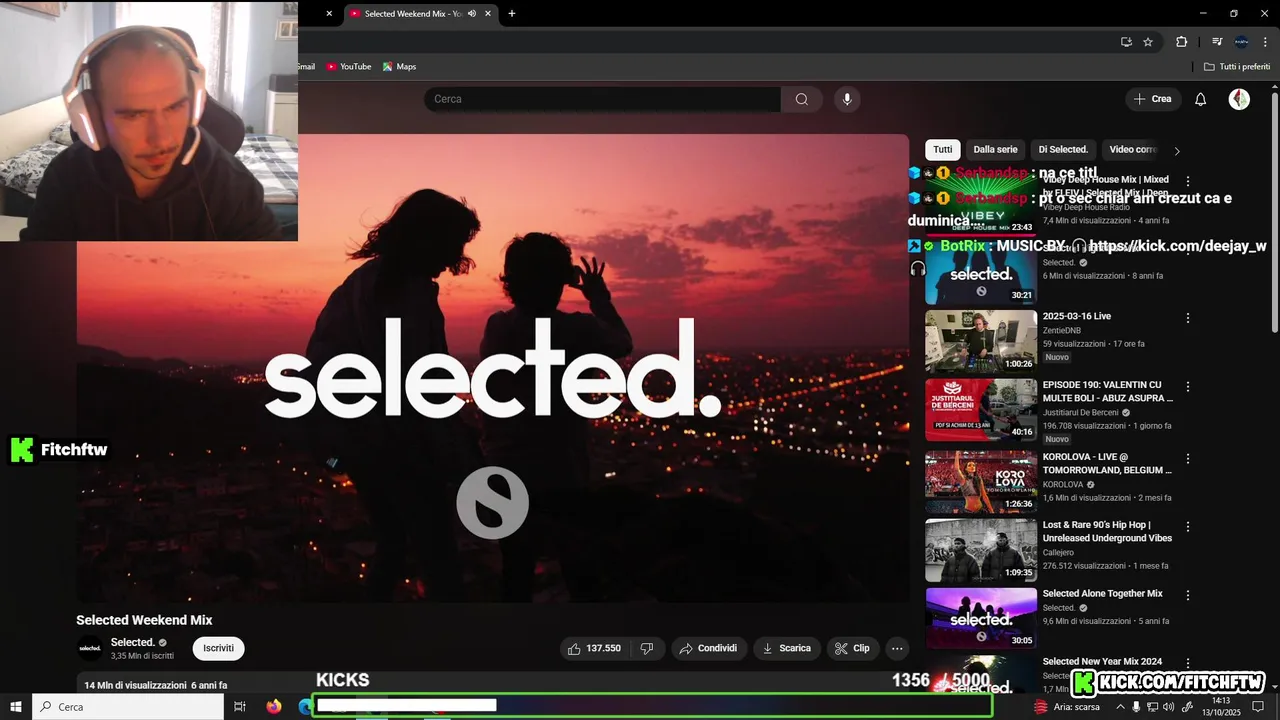
Task: Open Windows Start menu
Action: (16, 707)
